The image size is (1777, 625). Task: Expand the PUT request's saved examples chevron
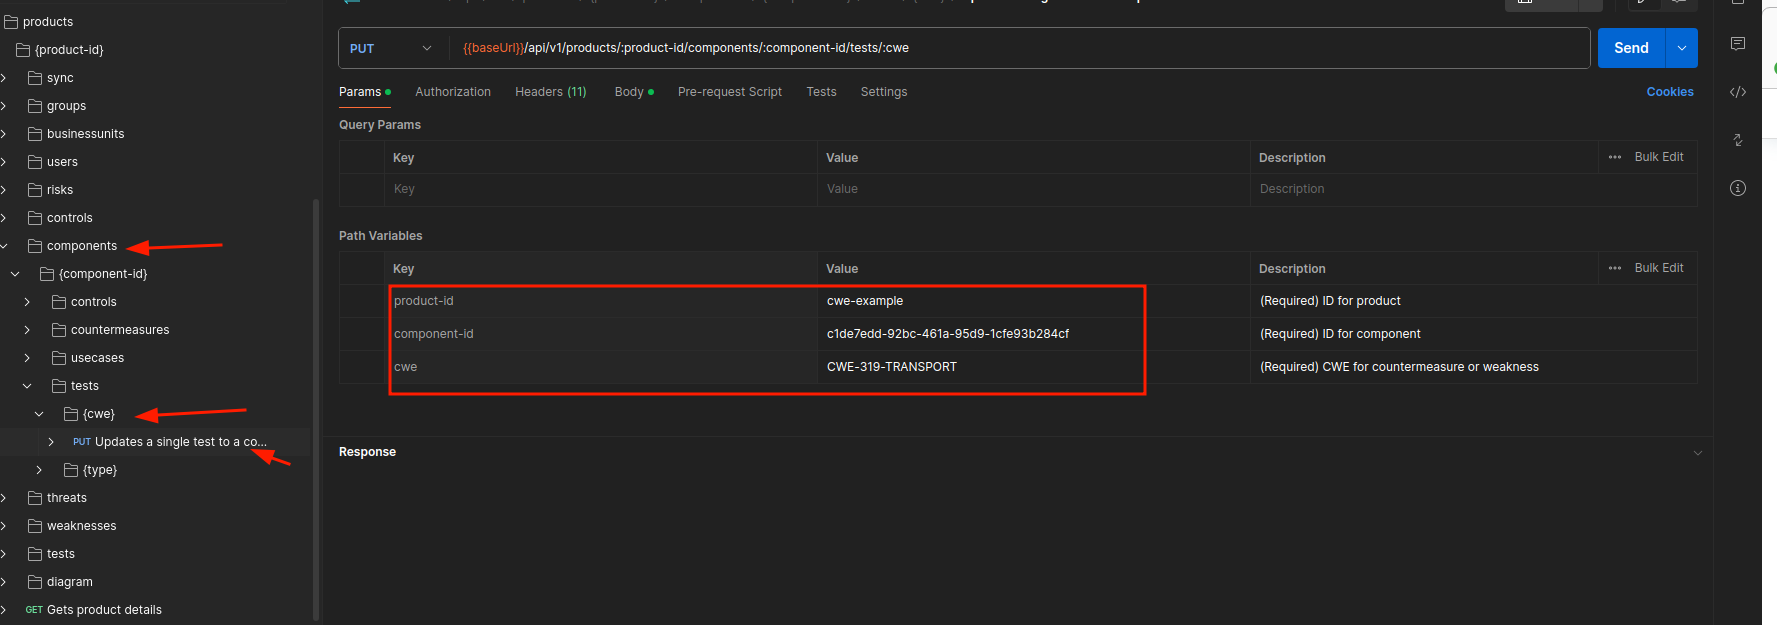click(51, 441)
